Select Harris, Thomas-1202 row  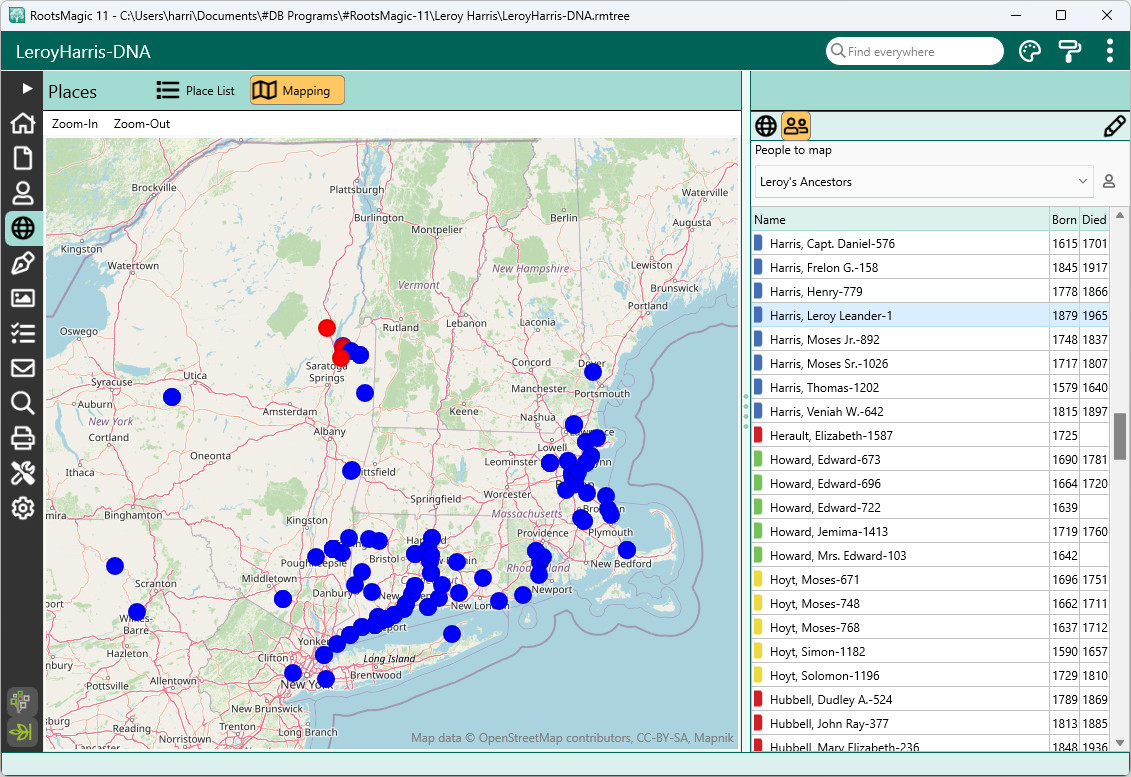(x=930, y=387)
